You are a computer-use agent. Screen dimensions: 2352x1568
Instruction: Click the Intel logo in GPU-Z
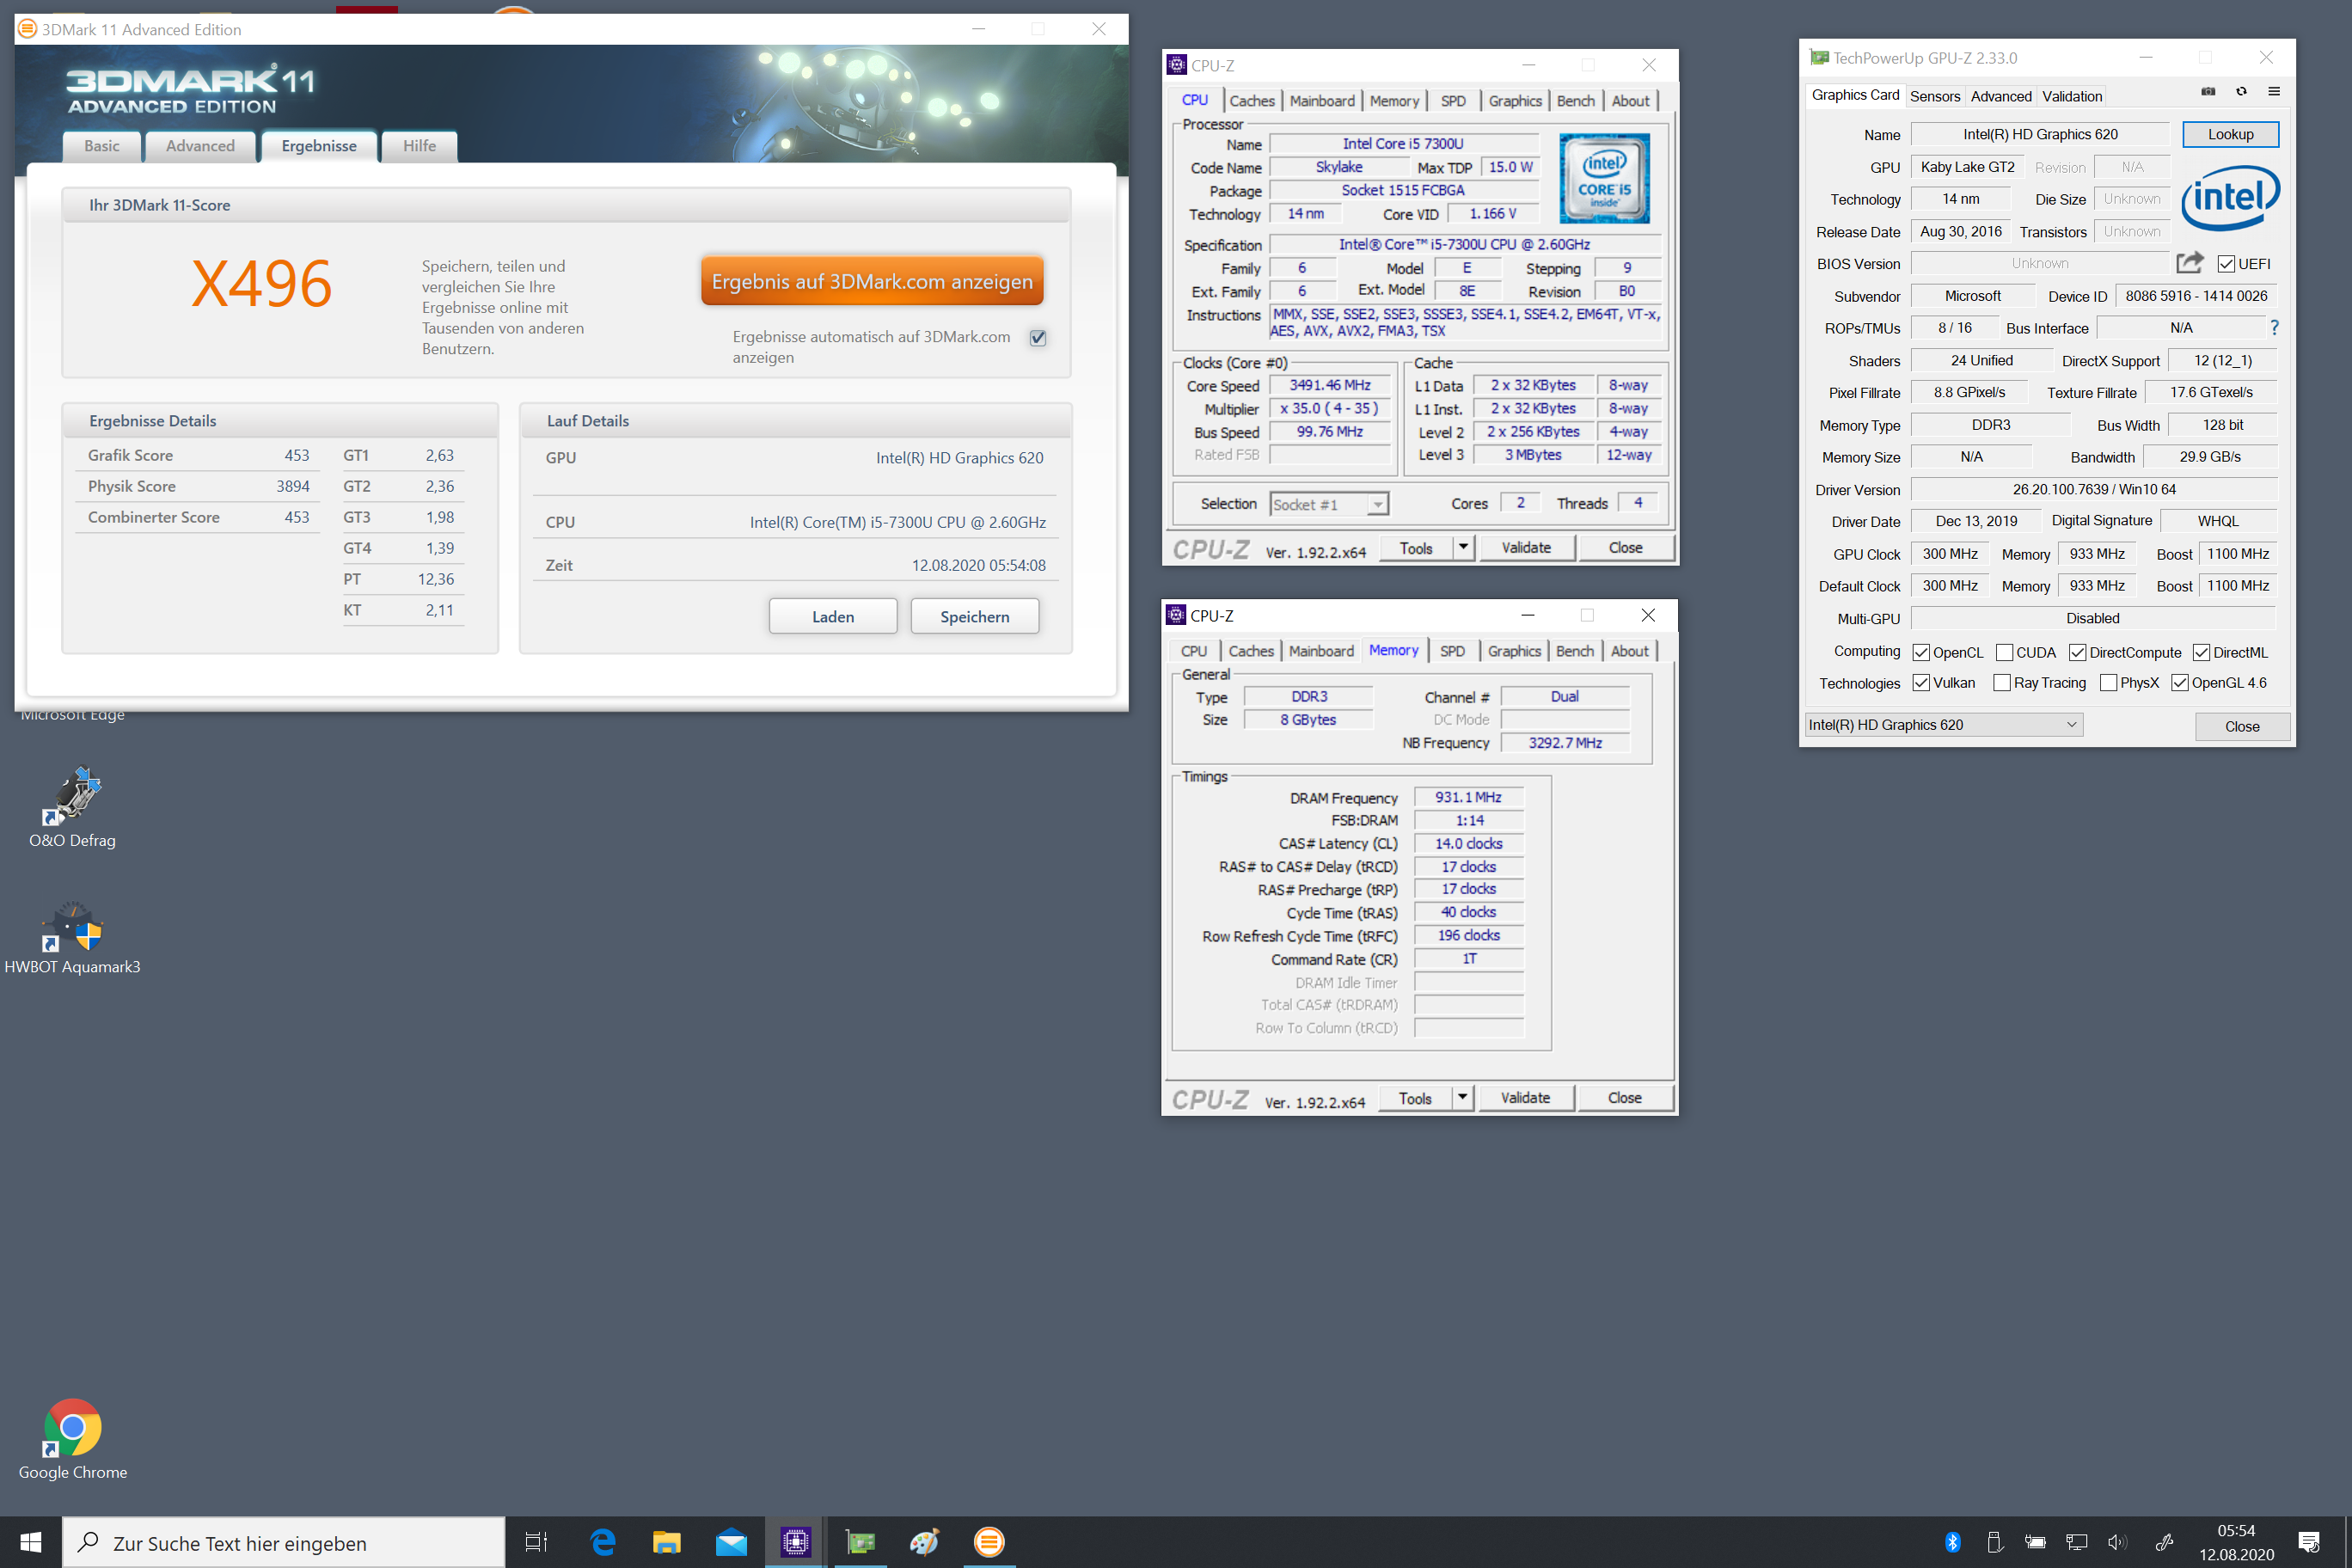(x=2230, y=197)
